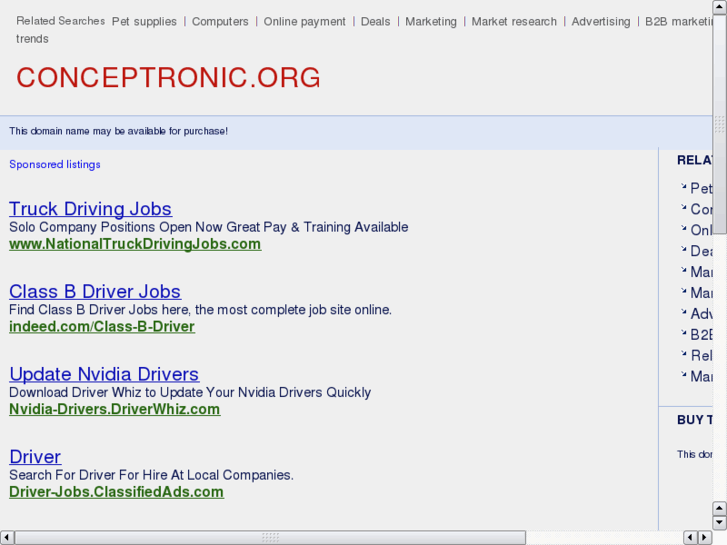727x545 pixels.
Task: Open Market research related search
Action: [514, 22]
